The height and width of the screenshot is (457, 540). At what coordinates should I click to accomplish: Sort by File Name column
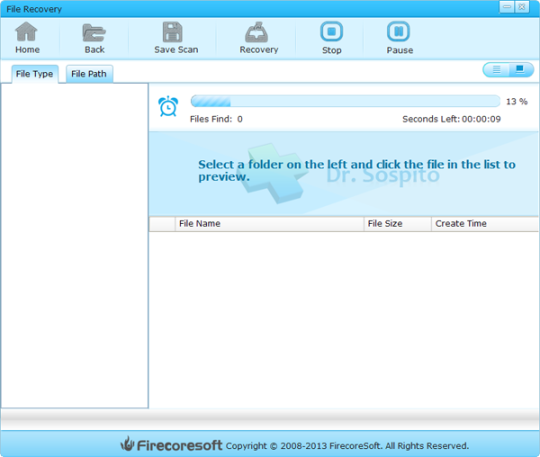pyautogui.click(x=269, y=224)
